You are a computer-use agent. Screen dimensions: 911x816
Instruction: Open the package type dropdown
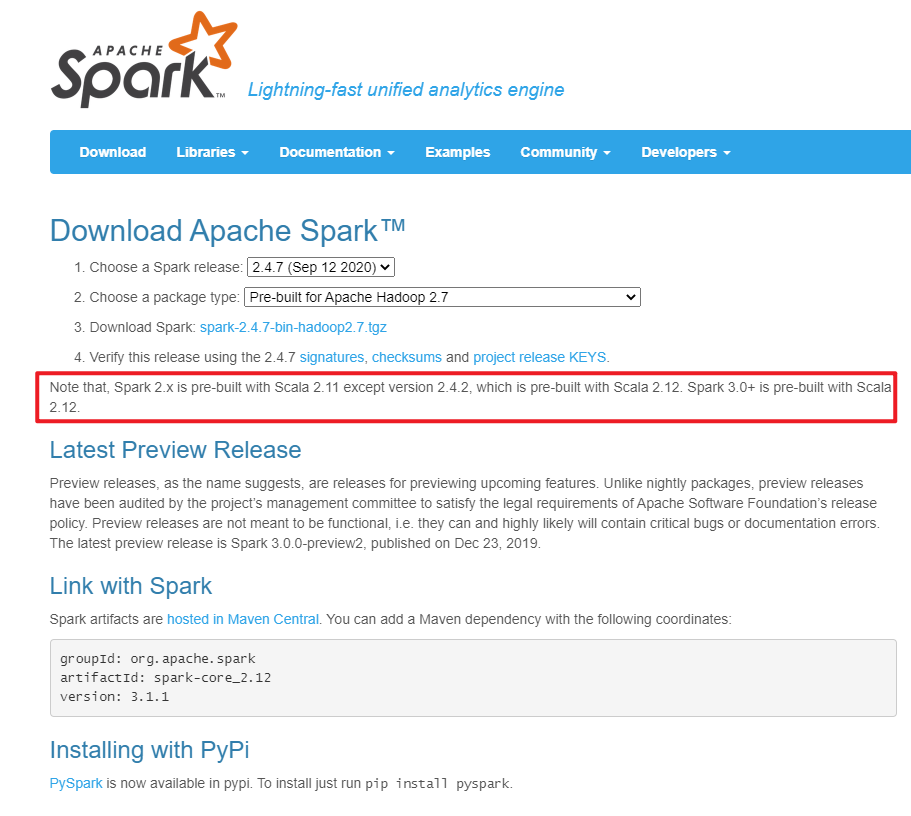pos(442,297)
